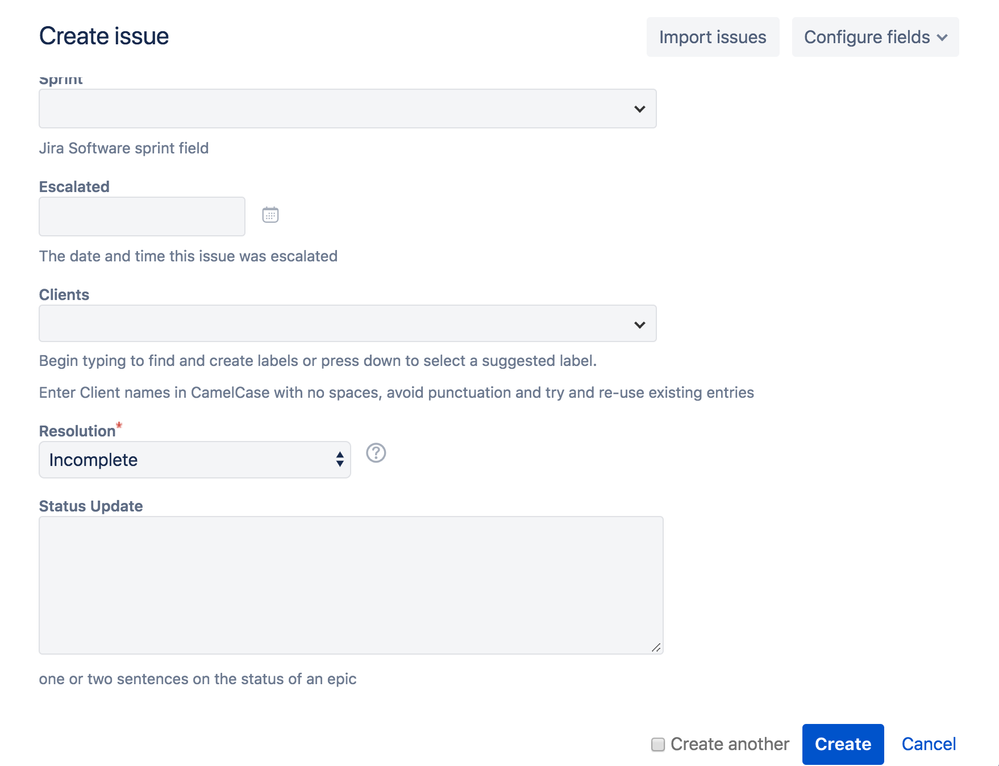This screenshot has width=999, height=766.
Task: Grab the Status Update resize handle
Action: click(656, 648)
